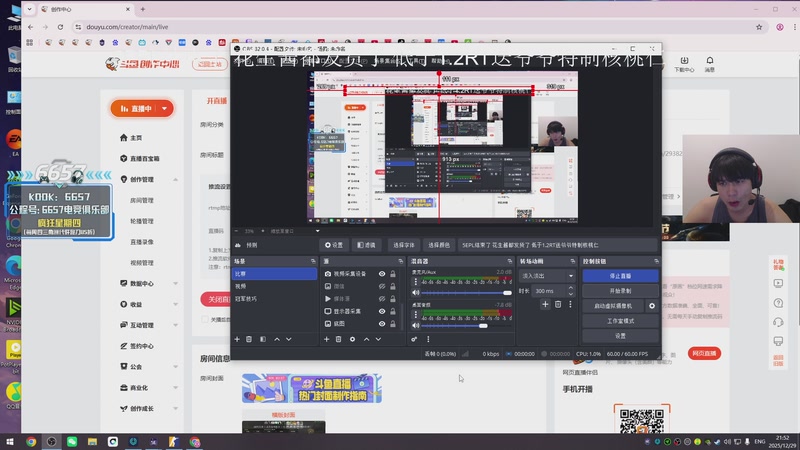Screen dimensions: 800x450
Task: Open 房间管理 sidebar item
Action: point(142,201)
